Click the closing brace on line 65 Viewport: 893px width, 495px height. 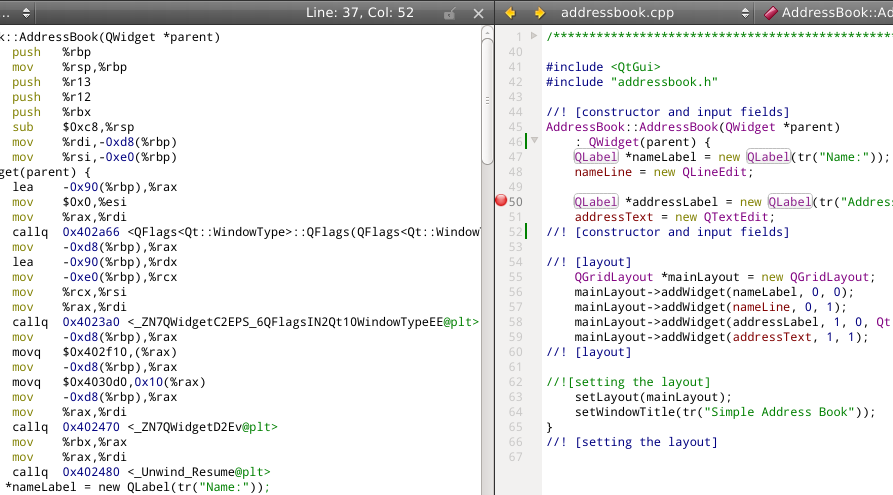(x=550, y=427)
